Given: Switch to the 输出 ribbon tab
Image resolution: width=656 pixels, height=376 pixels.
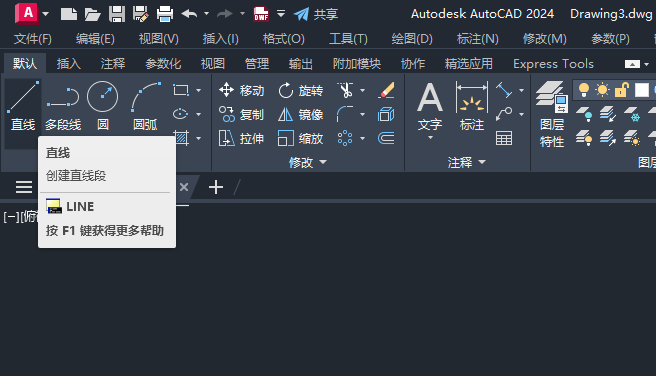Looking at the screenshot, I should pyautogui.click(x=301, y=64).
